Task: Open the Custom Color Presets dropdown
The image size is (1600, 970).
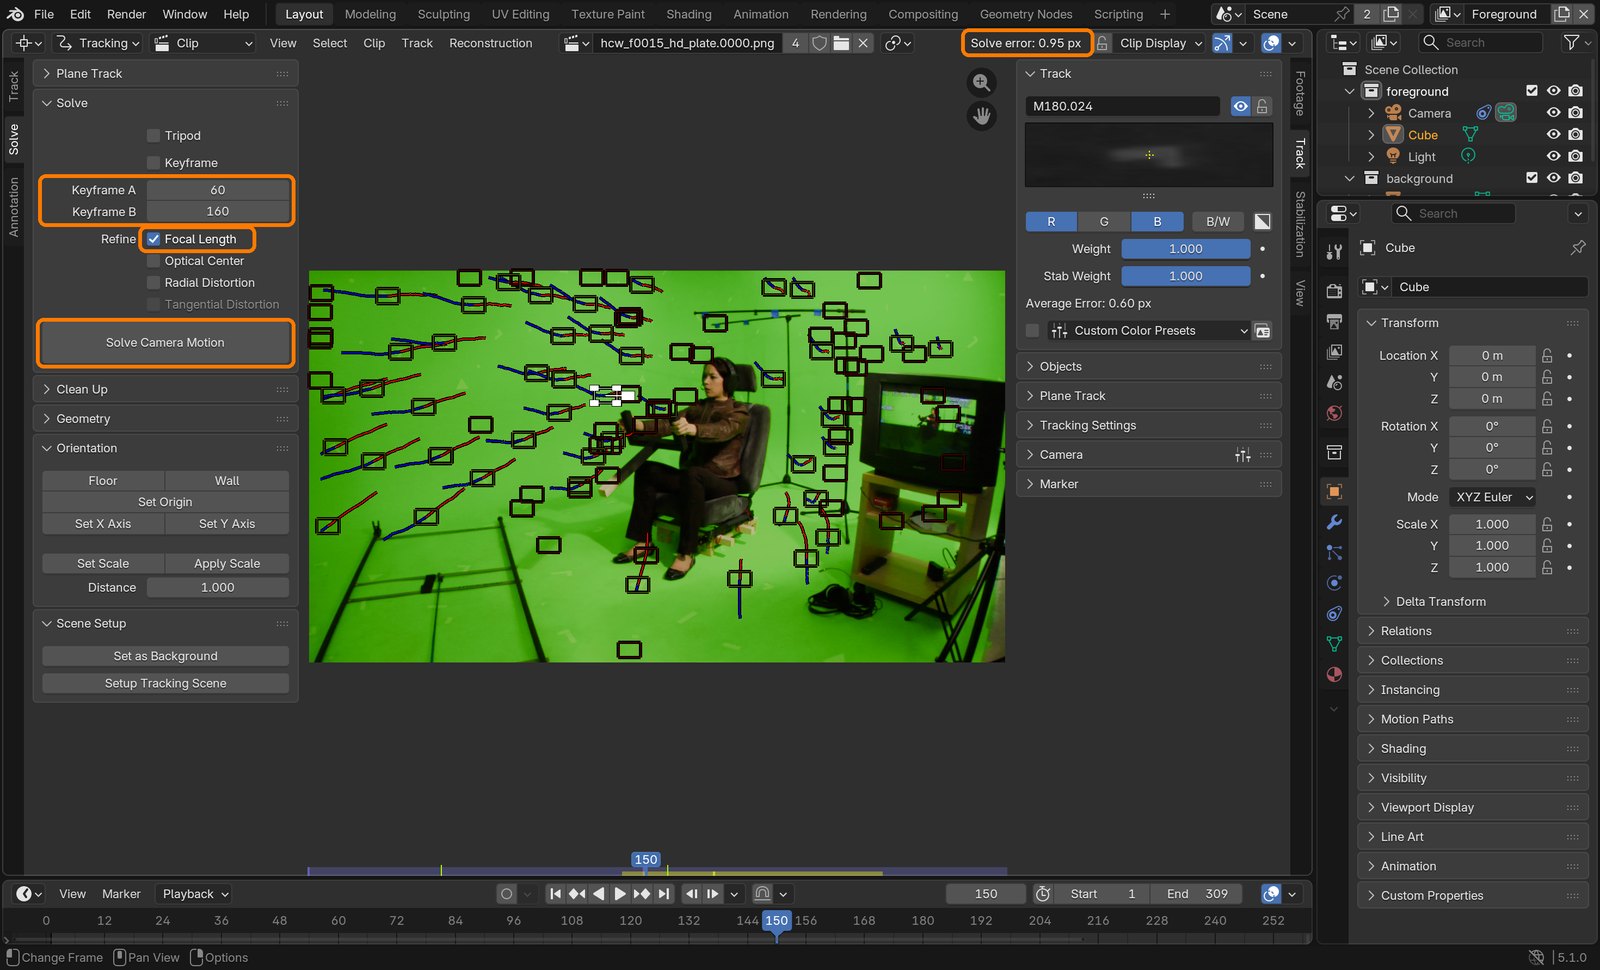Action: [x=1148, y=331]
